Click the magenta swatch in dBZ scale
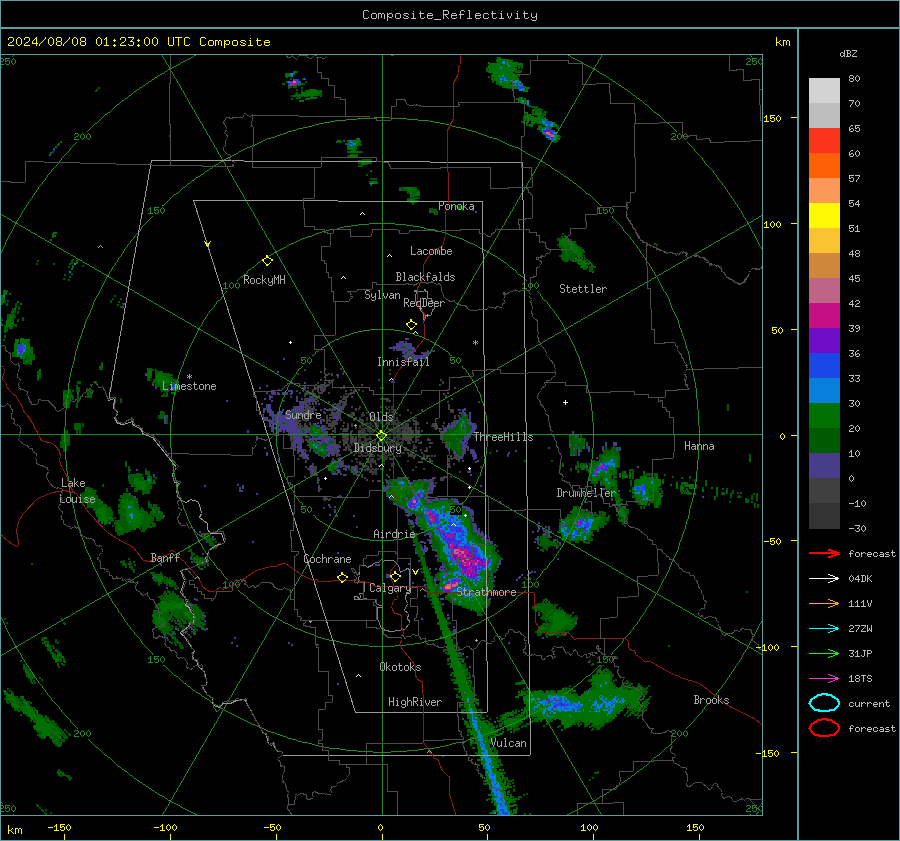 pos(824,315)
